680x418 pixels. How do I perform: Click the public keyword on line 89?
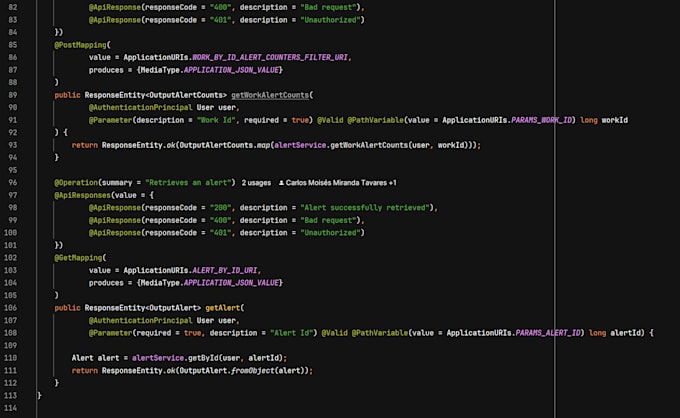[67, 95]
